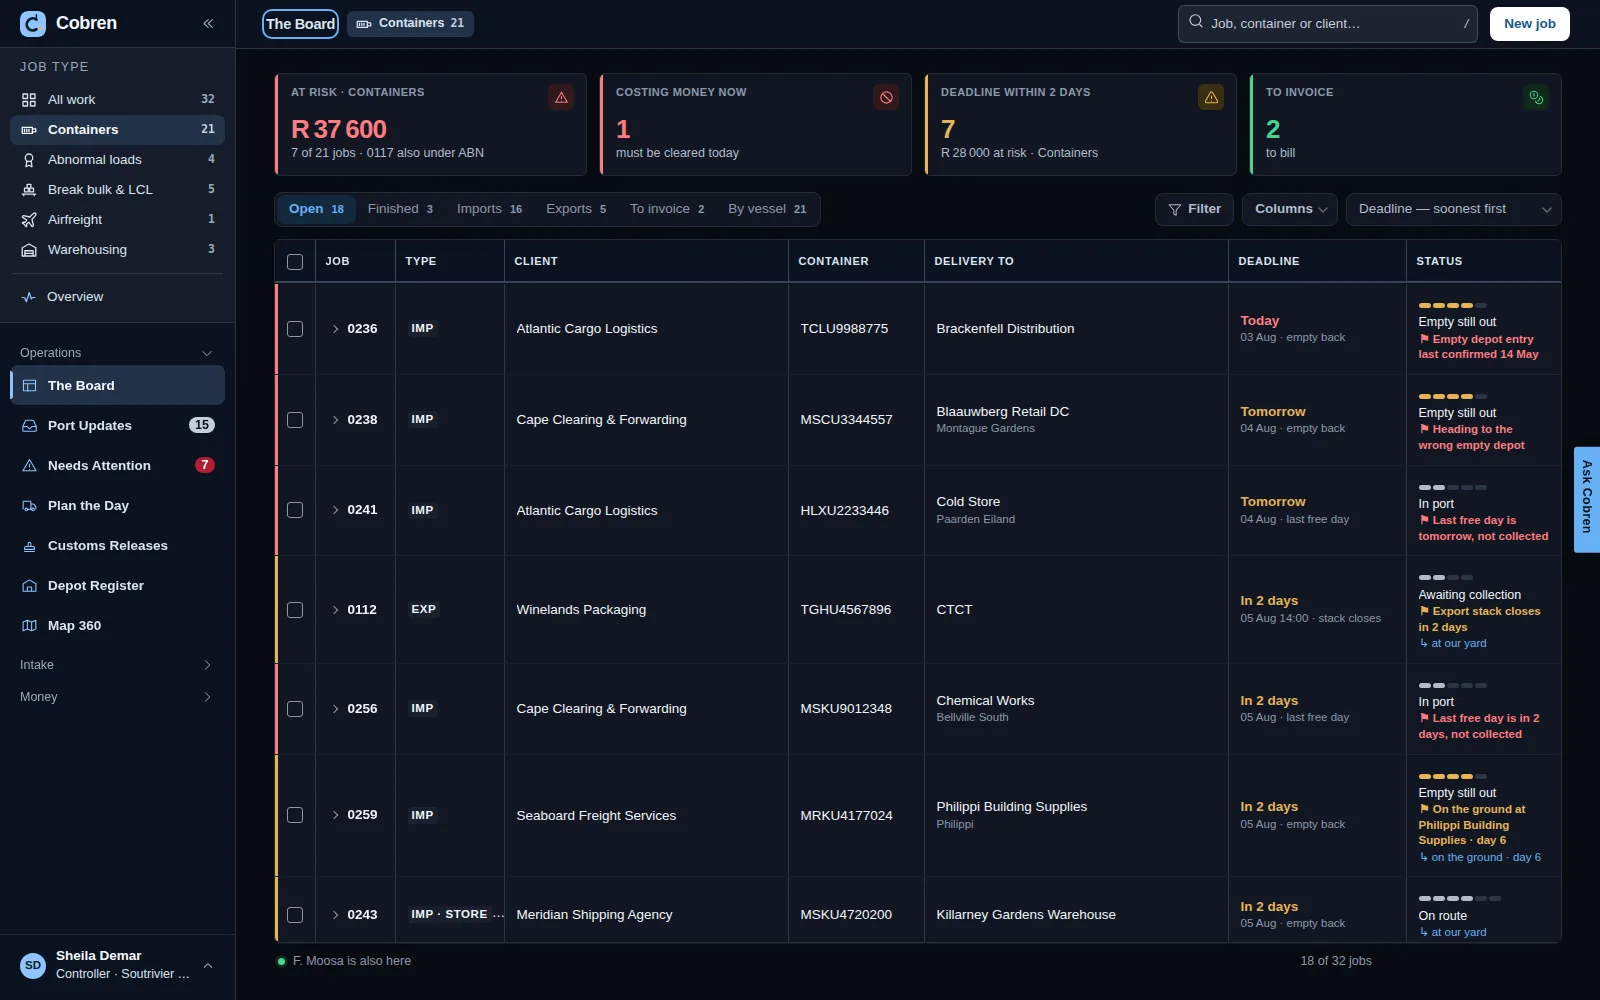Tick the checkbox for job 0259
Image resolution: width=1600 pixels, height=1000 pixels.
(295, 815)
